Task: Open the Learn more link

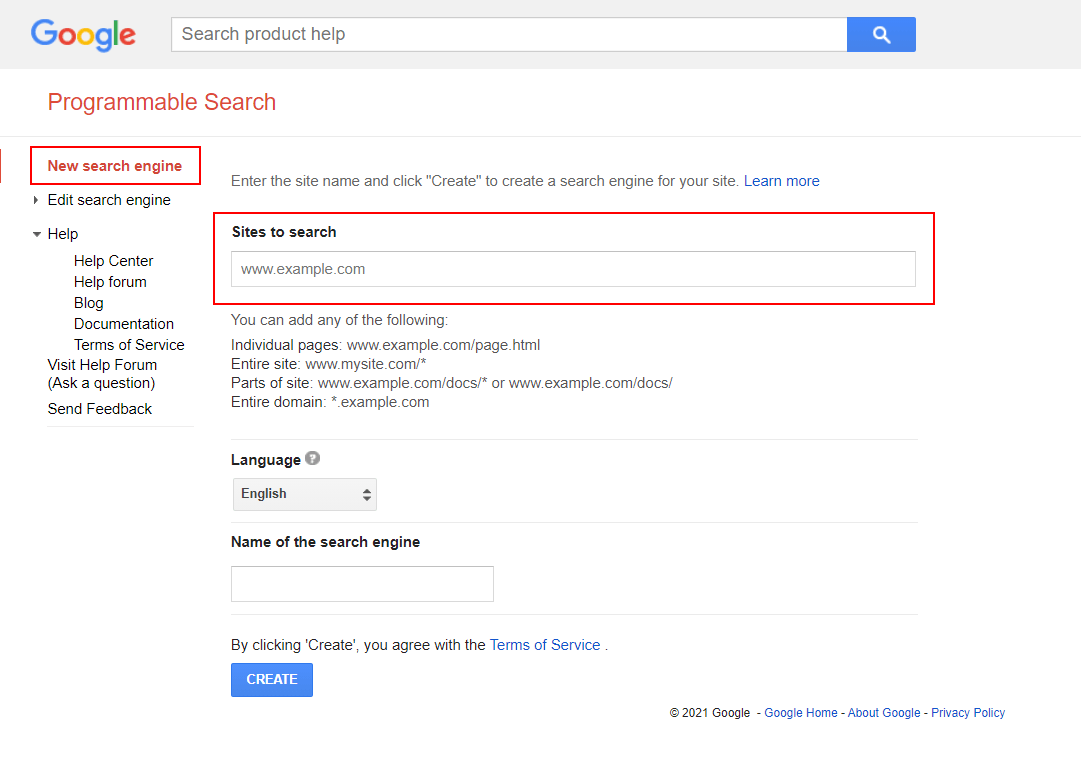Action: coord(781,181)
